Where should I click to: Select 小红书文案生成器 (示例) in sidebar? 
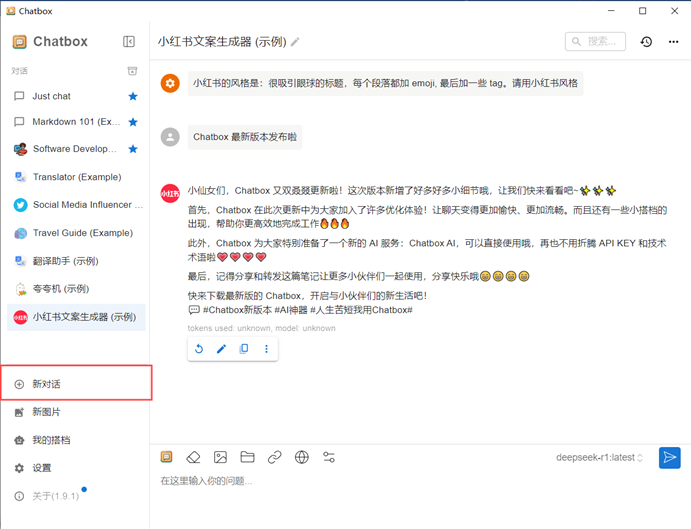77,317
